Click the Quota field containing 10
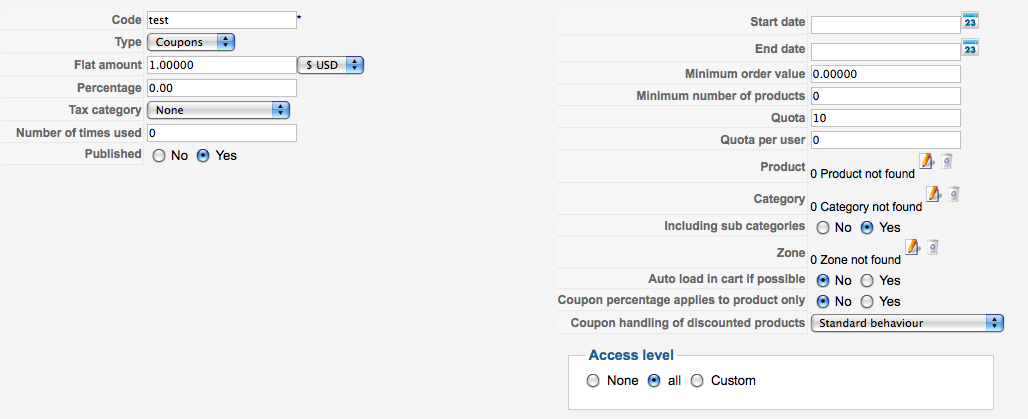The width and height of the screenshot is (1028, 419). 885,118
